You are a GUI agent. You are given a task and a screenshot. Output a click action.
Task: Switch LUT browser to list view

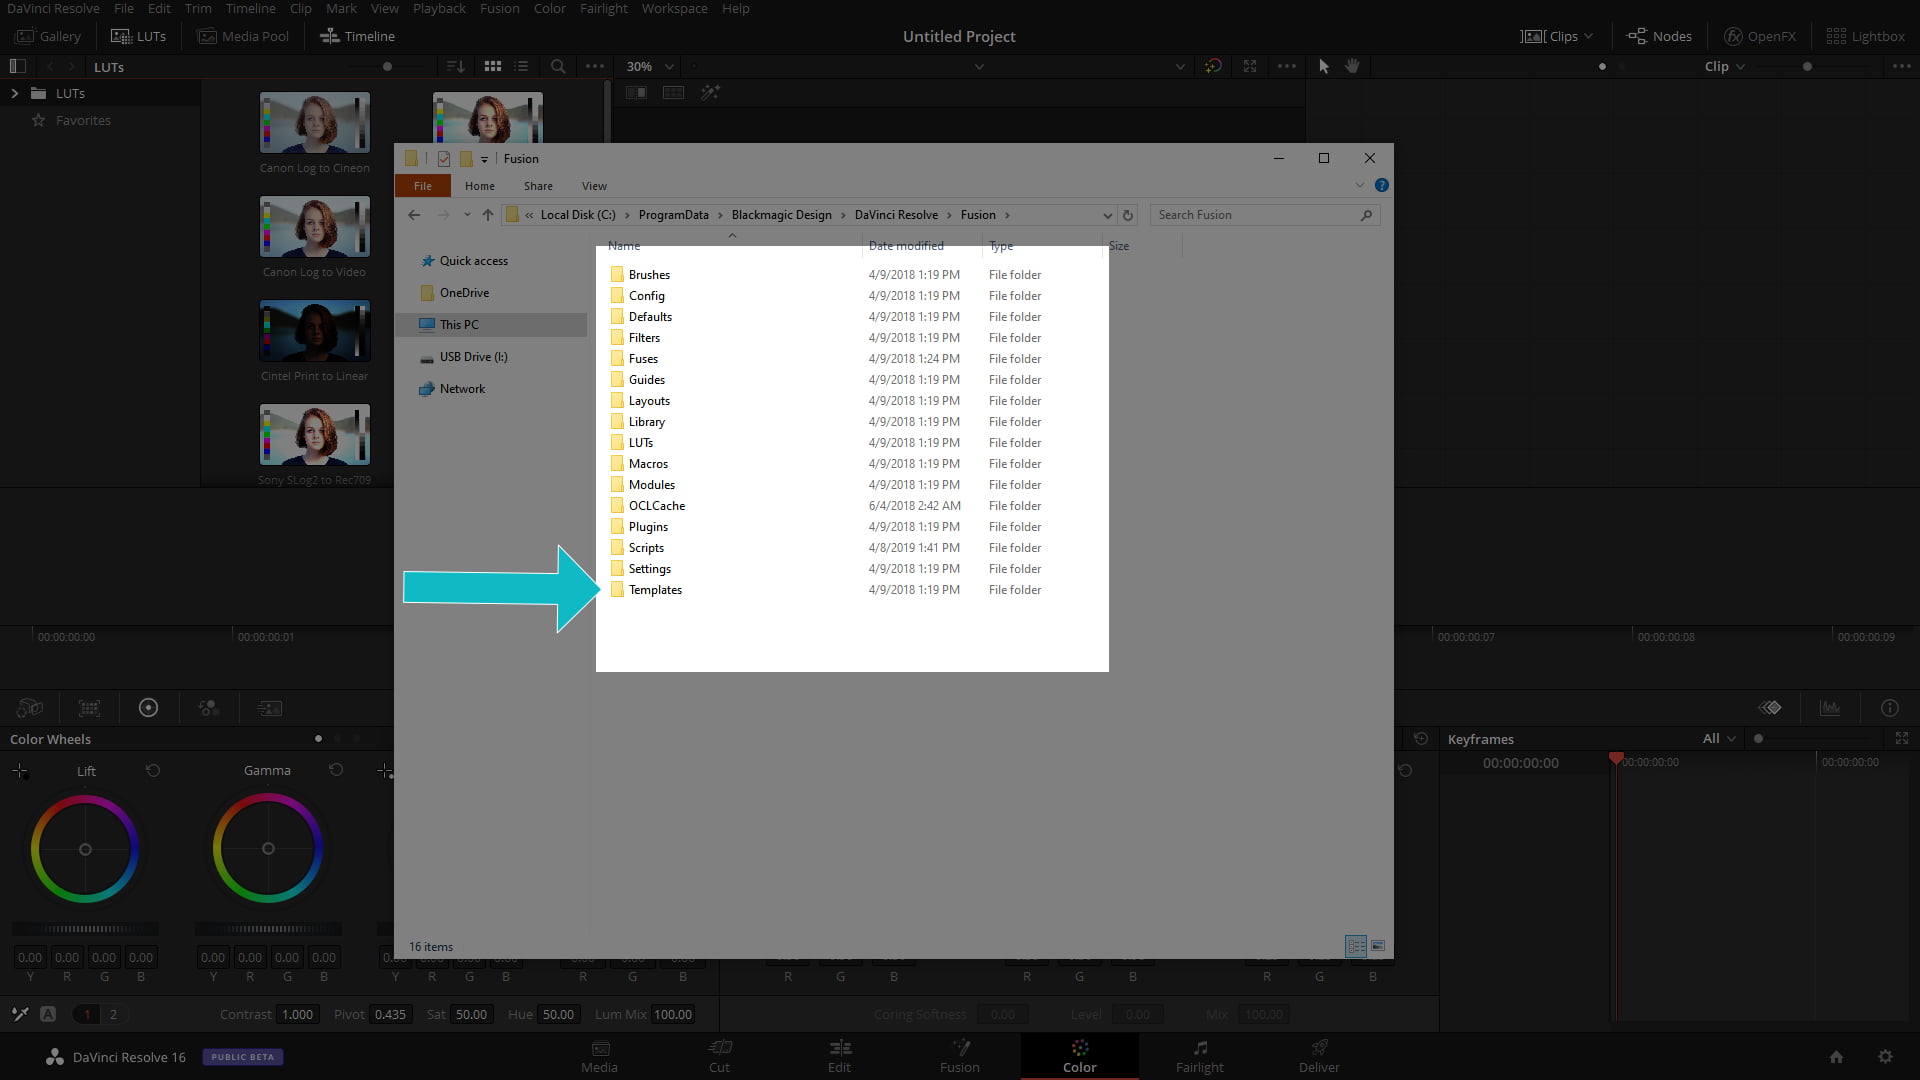(521, 66)
